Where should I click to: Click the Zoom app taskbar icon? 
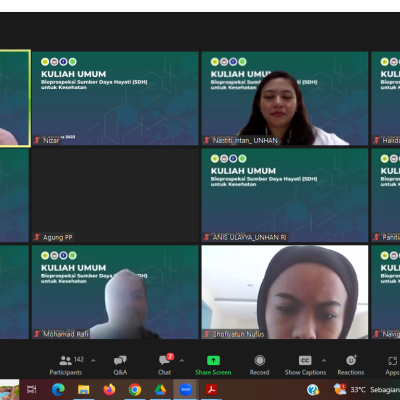pyautogui.click(x=186, y=389)
